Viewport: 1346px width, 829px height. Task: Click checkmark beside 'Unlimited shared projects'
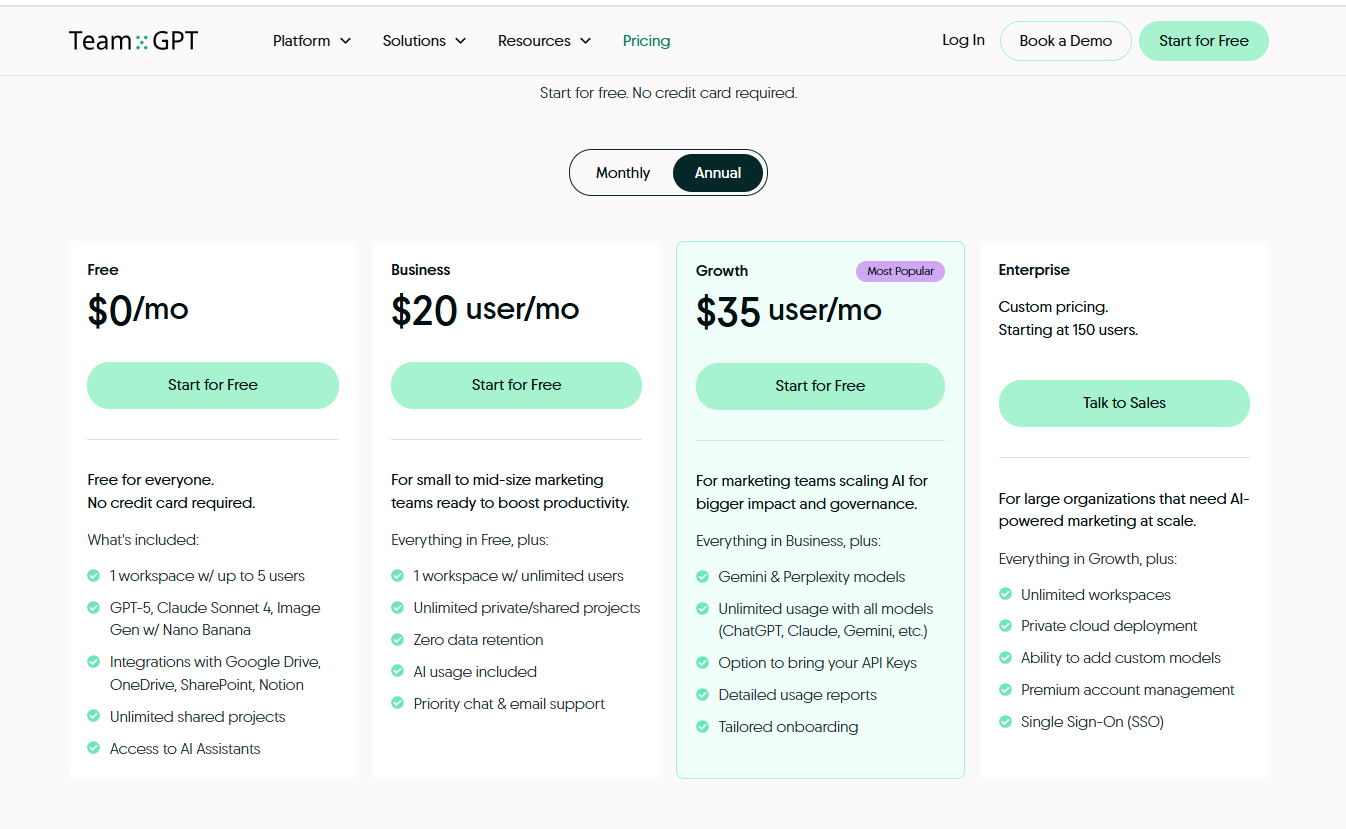coord(93,717)
